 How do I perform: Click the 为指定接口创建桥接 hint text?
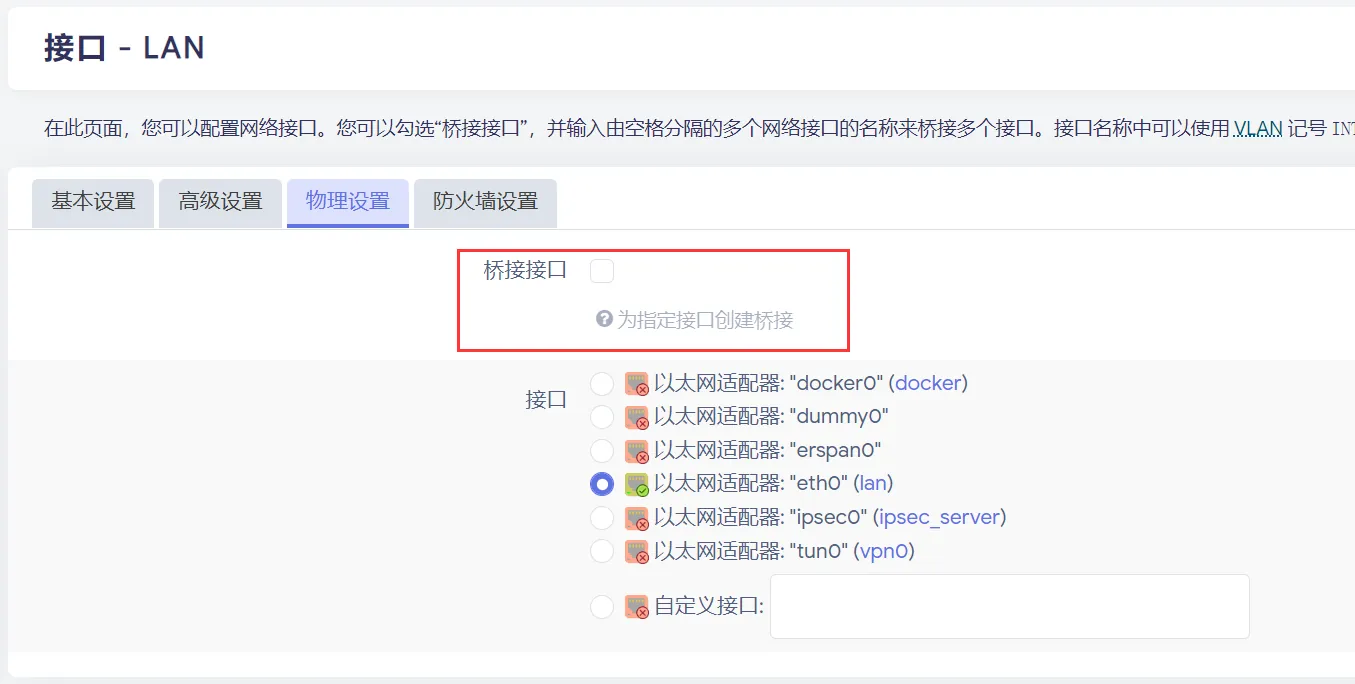[705, 320]
